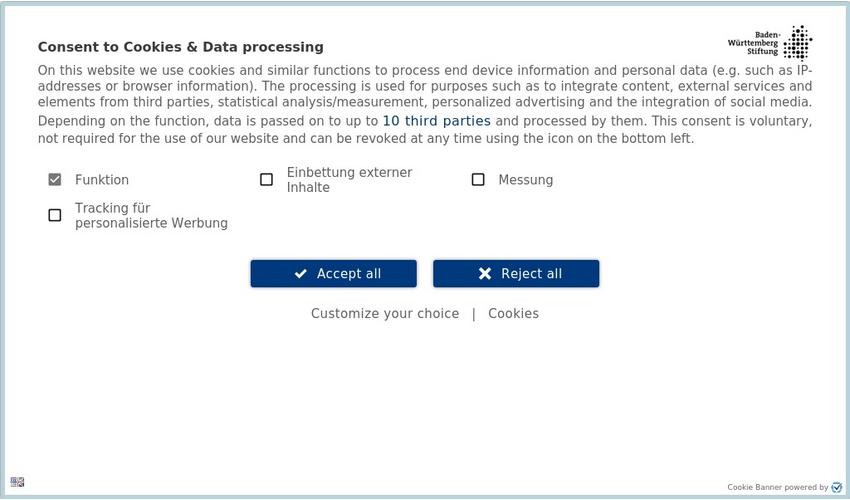Viewport: 850px width, 500px height.
Task: Open the language flag icon at bottom left
Action: (x=17, y=482)
